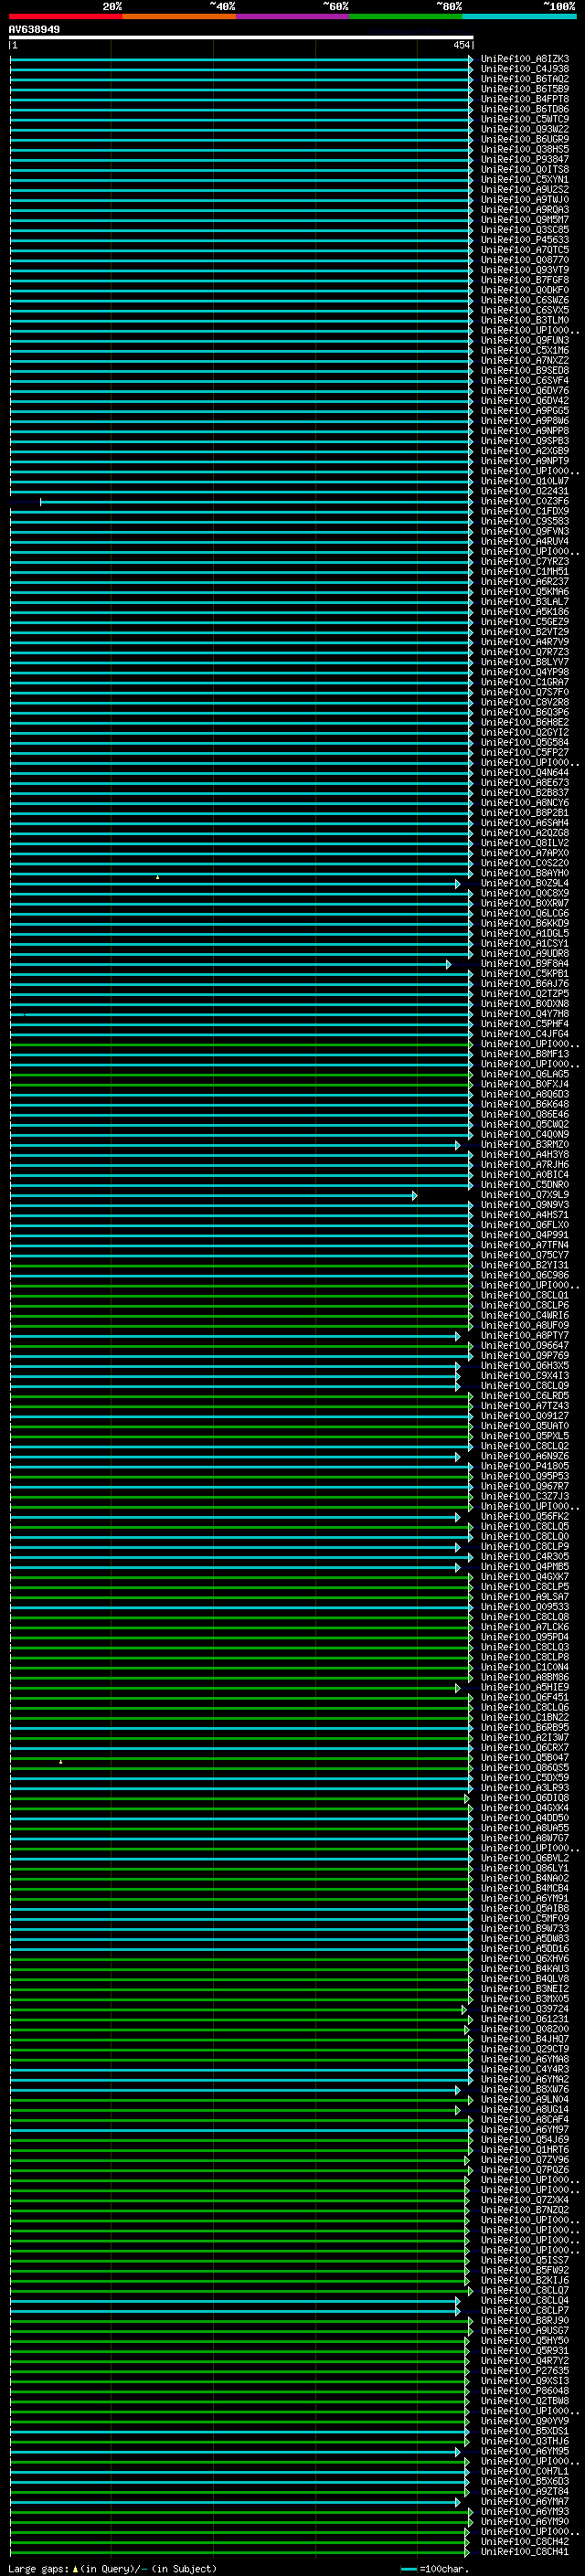Click hit label UniRef100_Q22431
The image size is (585, 2576).
[525, 492]
